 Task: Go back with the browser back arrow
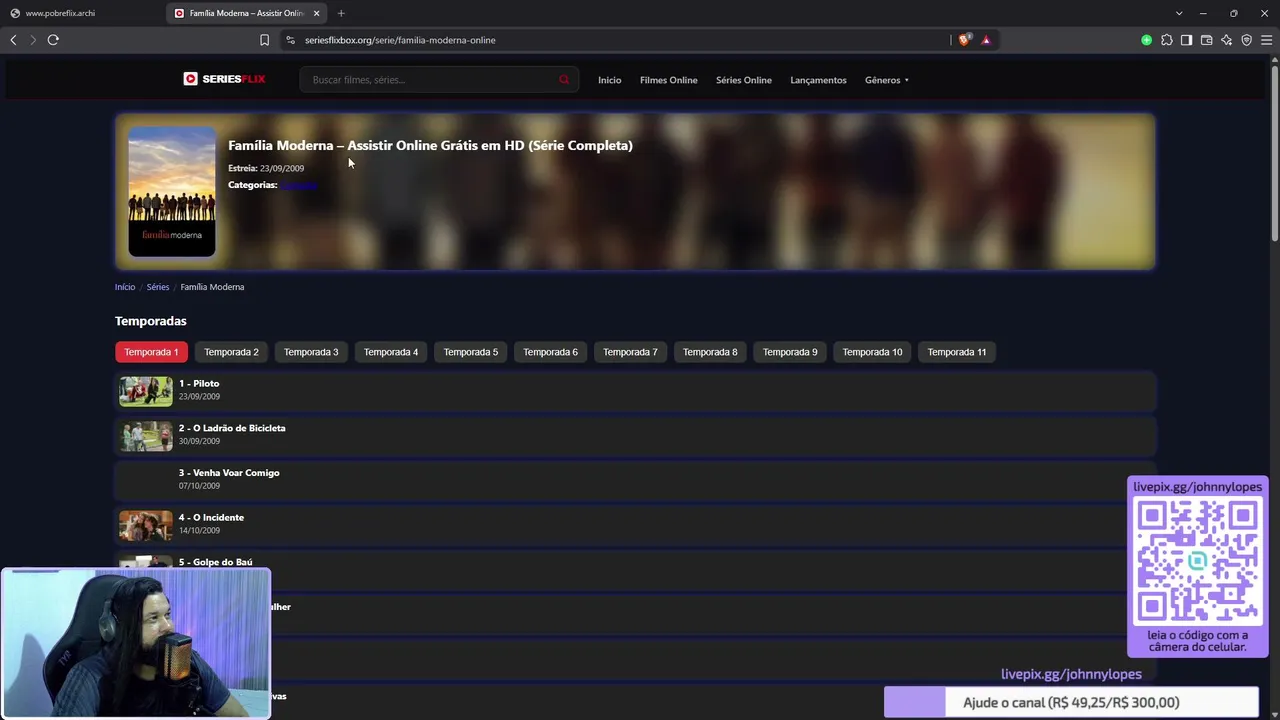pyautogui.click(x=13, y=40)
